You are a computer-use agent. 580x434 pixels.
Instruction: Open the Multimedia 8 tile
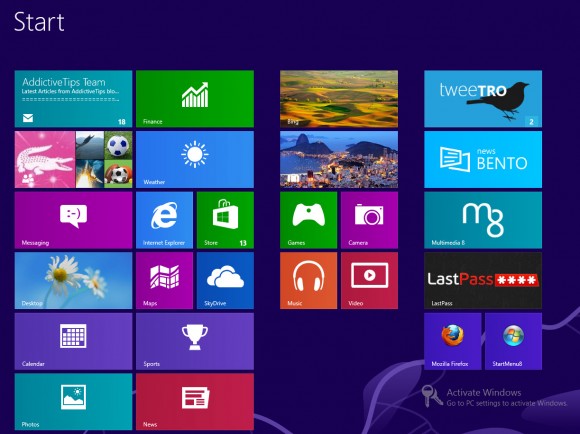(x=483, y=220)
